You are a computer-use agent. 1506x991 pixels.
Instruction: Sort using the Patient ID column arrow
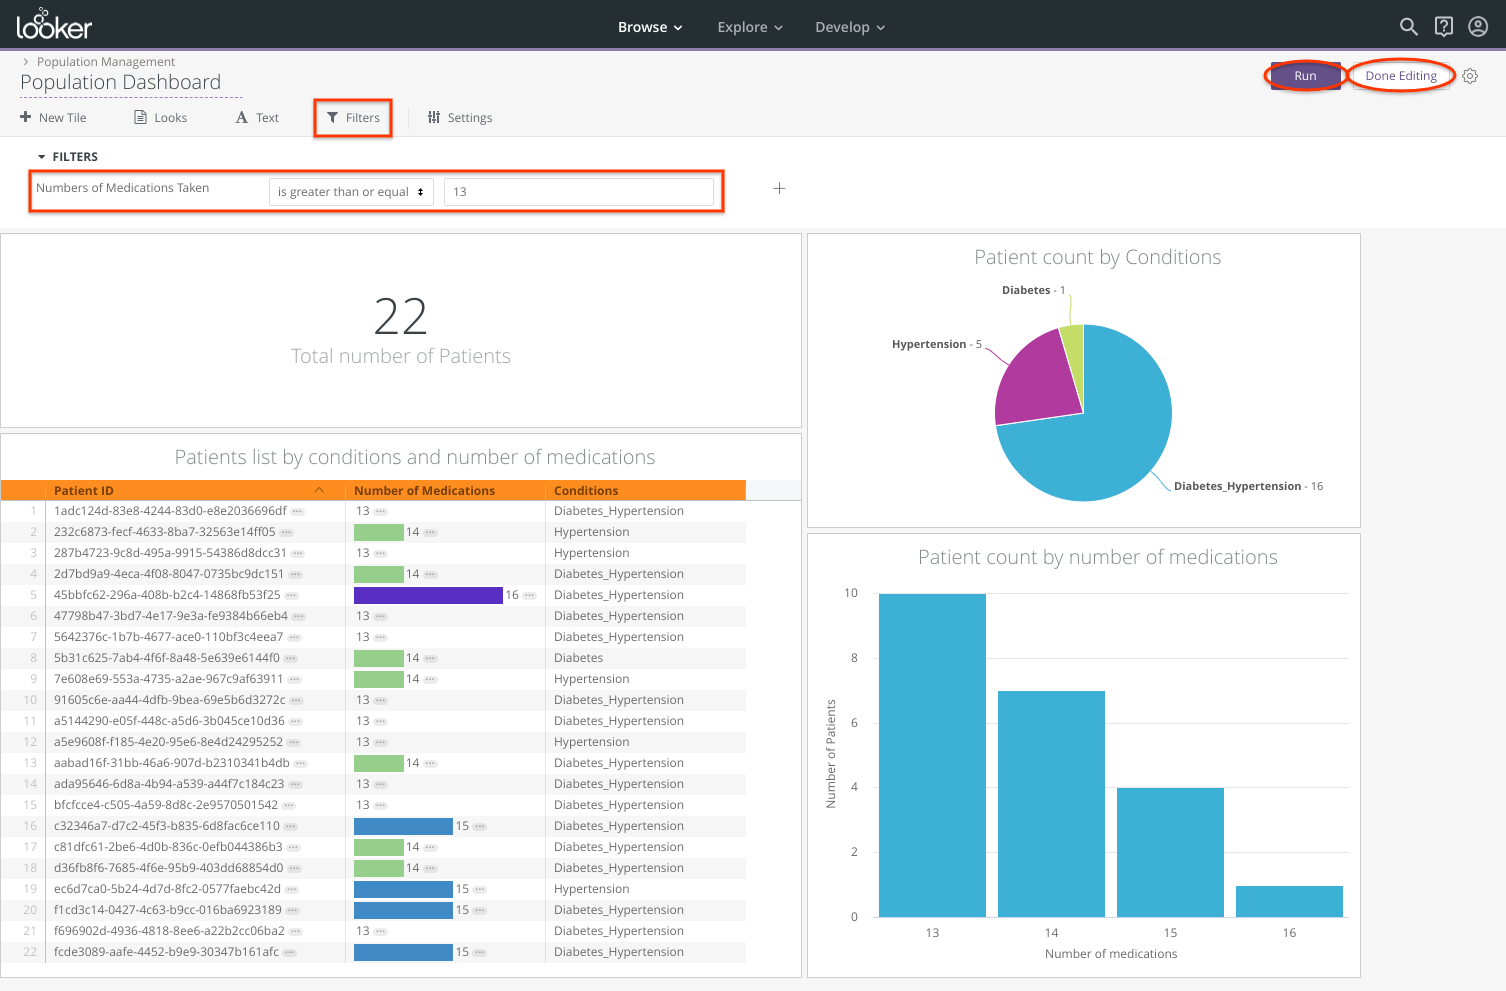(x=319, y=490)
